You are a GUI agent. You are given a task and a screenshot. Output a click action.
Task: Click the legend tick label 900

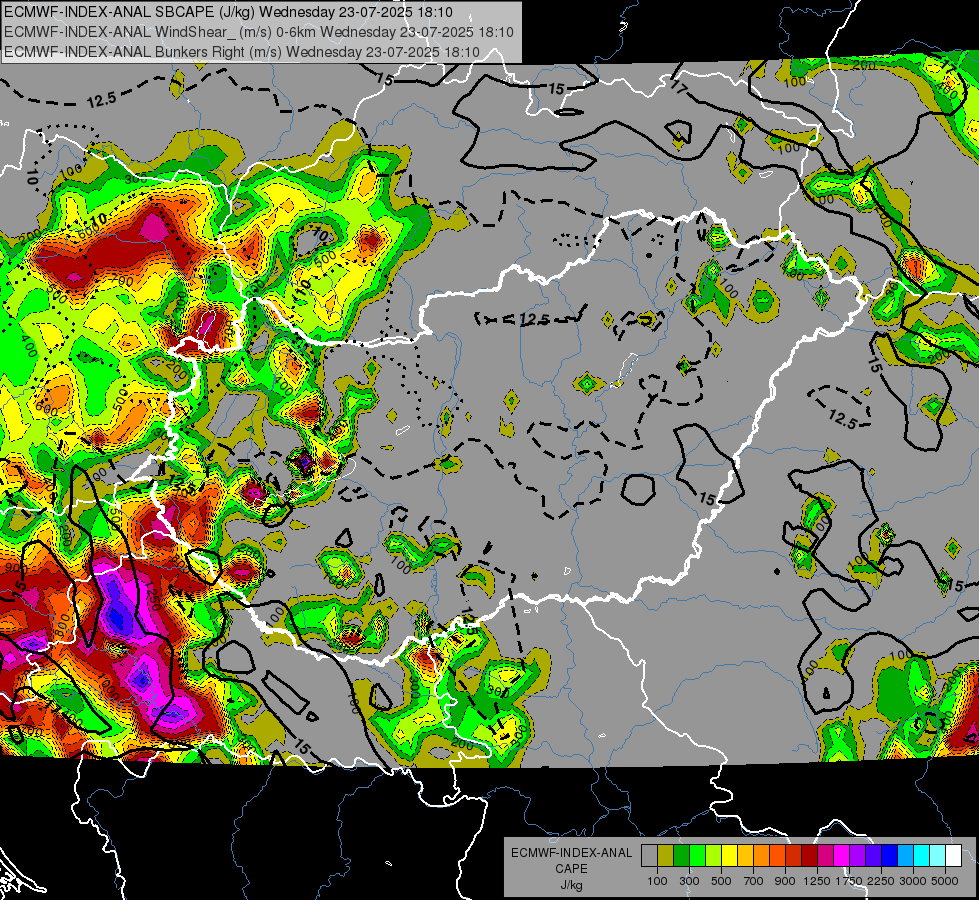coord(785,881)
